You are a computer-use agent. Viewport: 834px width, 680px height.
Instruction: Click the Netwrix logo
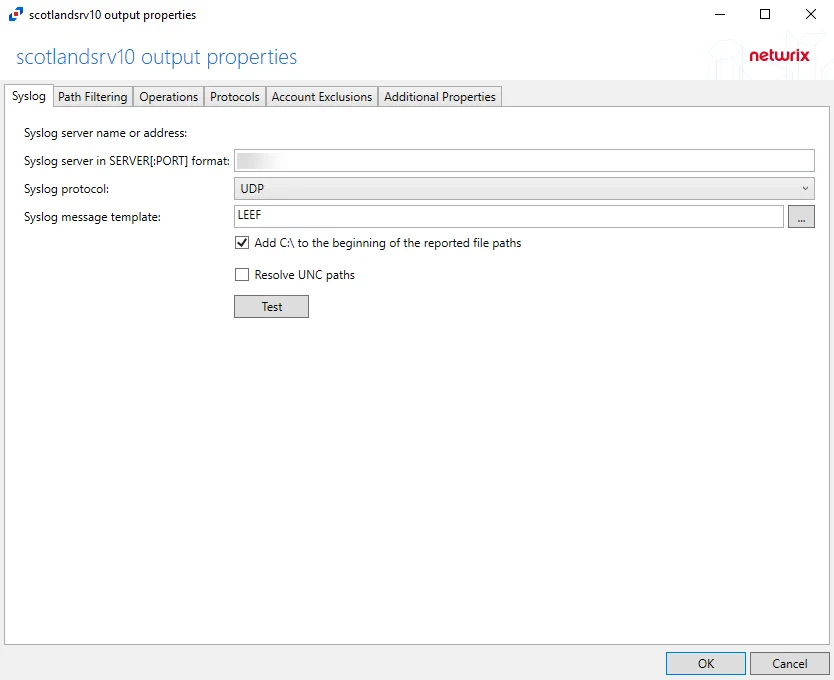pyautogui.click(x=779, y=55)
